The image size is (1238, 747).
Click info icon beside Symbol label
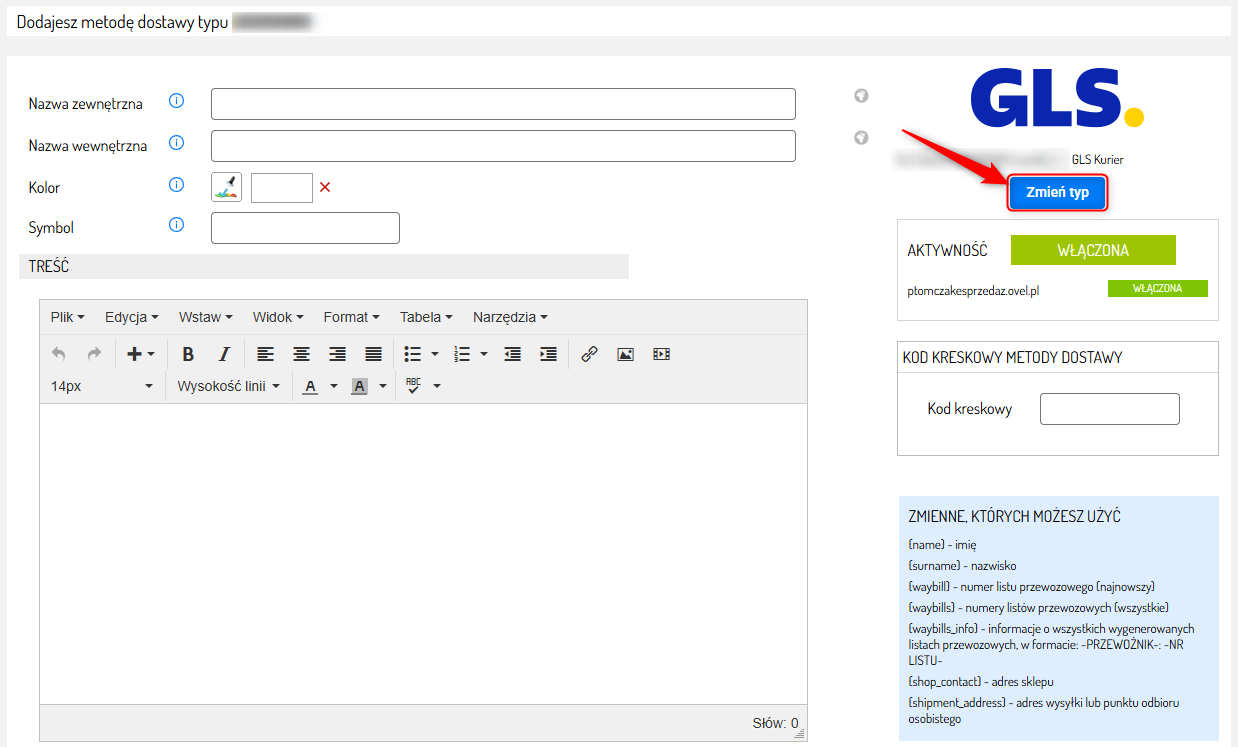177,225
